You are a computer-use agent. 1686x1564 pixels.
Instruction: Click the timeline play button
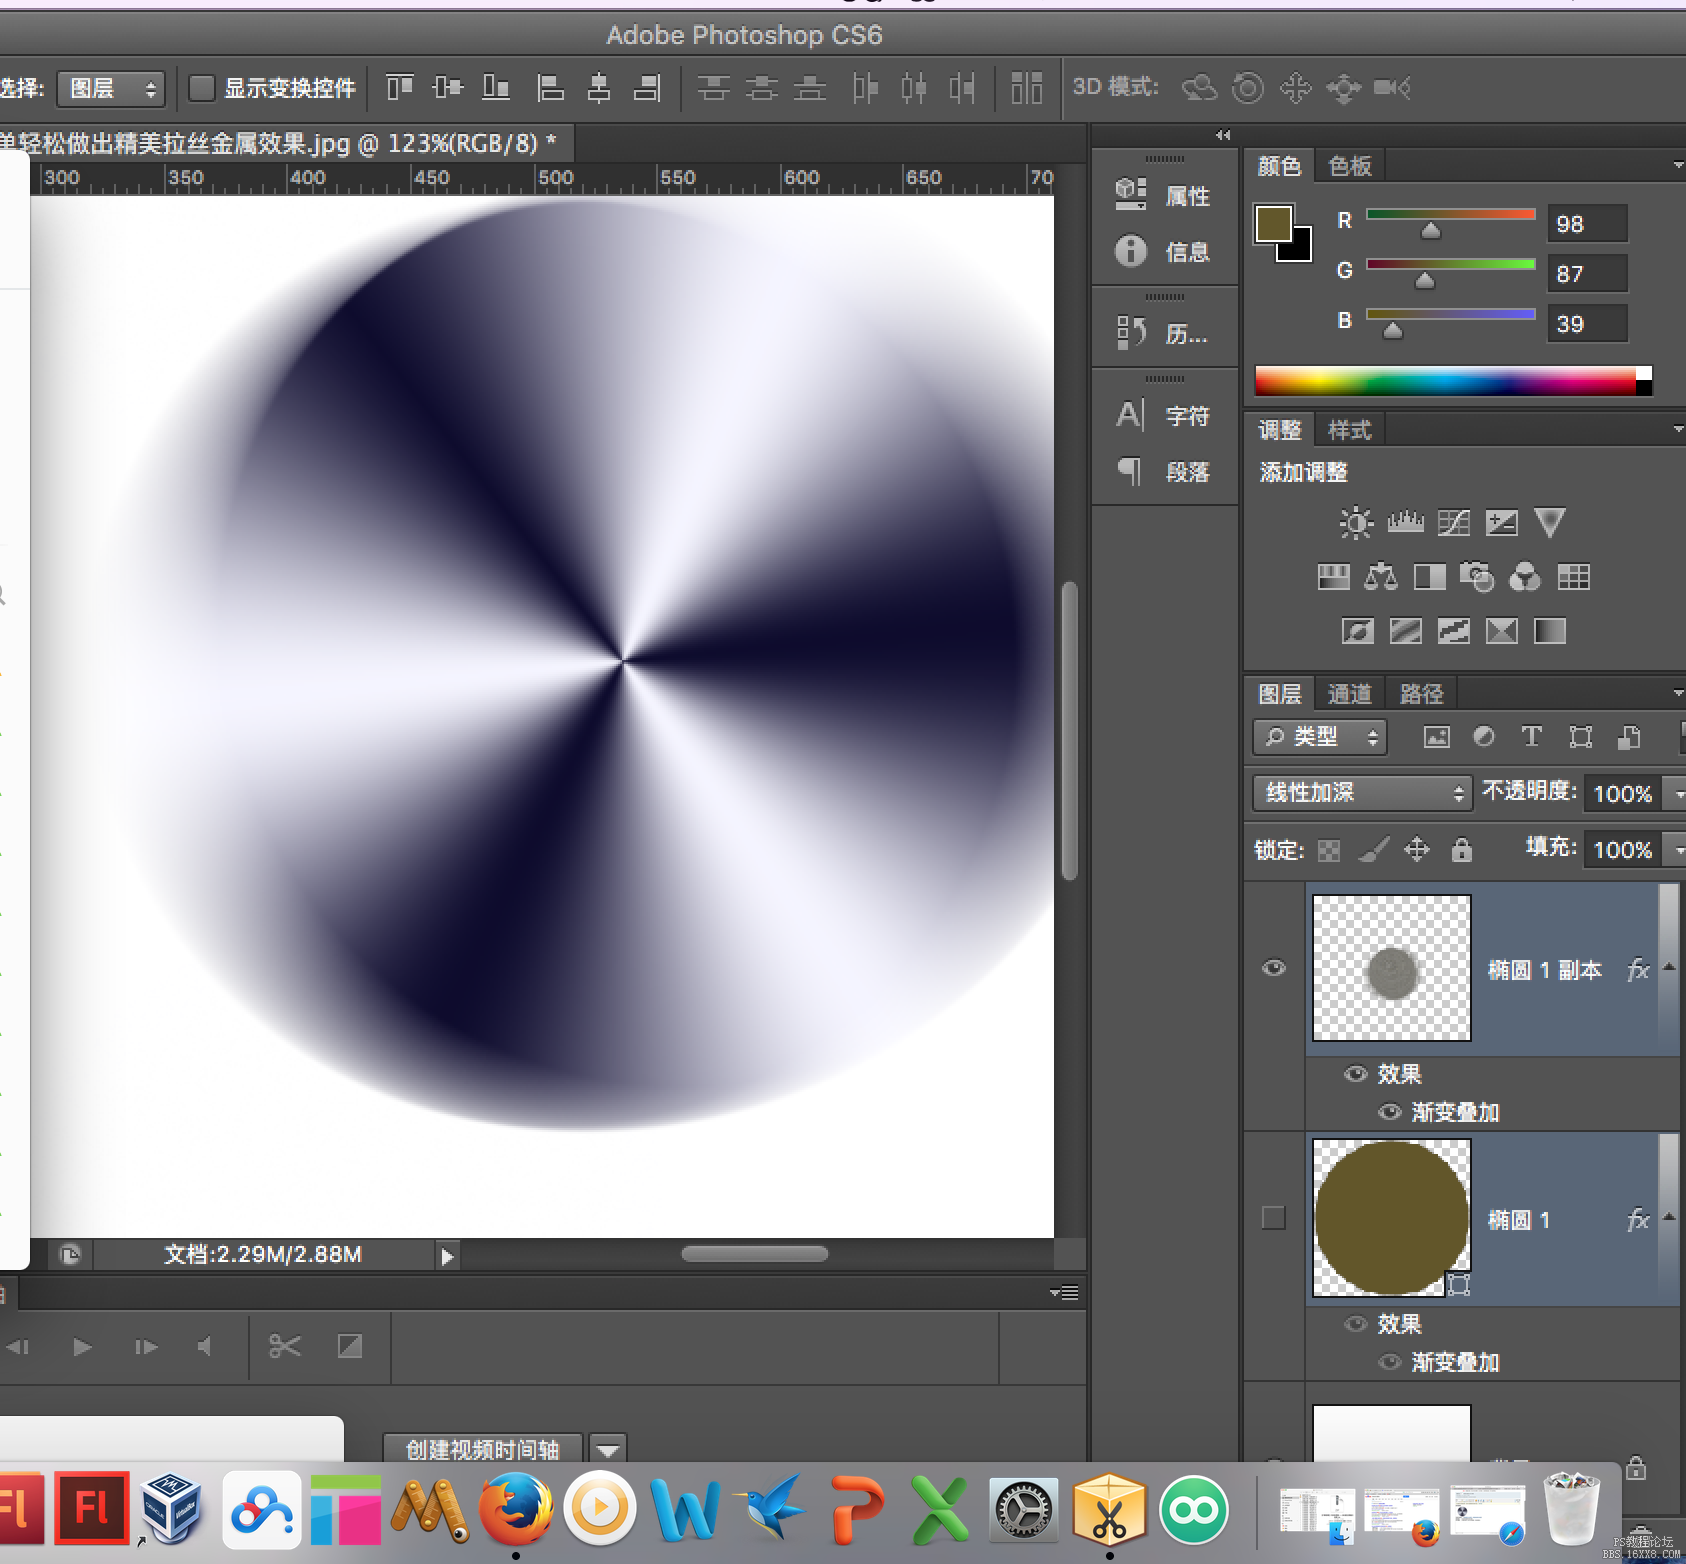82,1347
